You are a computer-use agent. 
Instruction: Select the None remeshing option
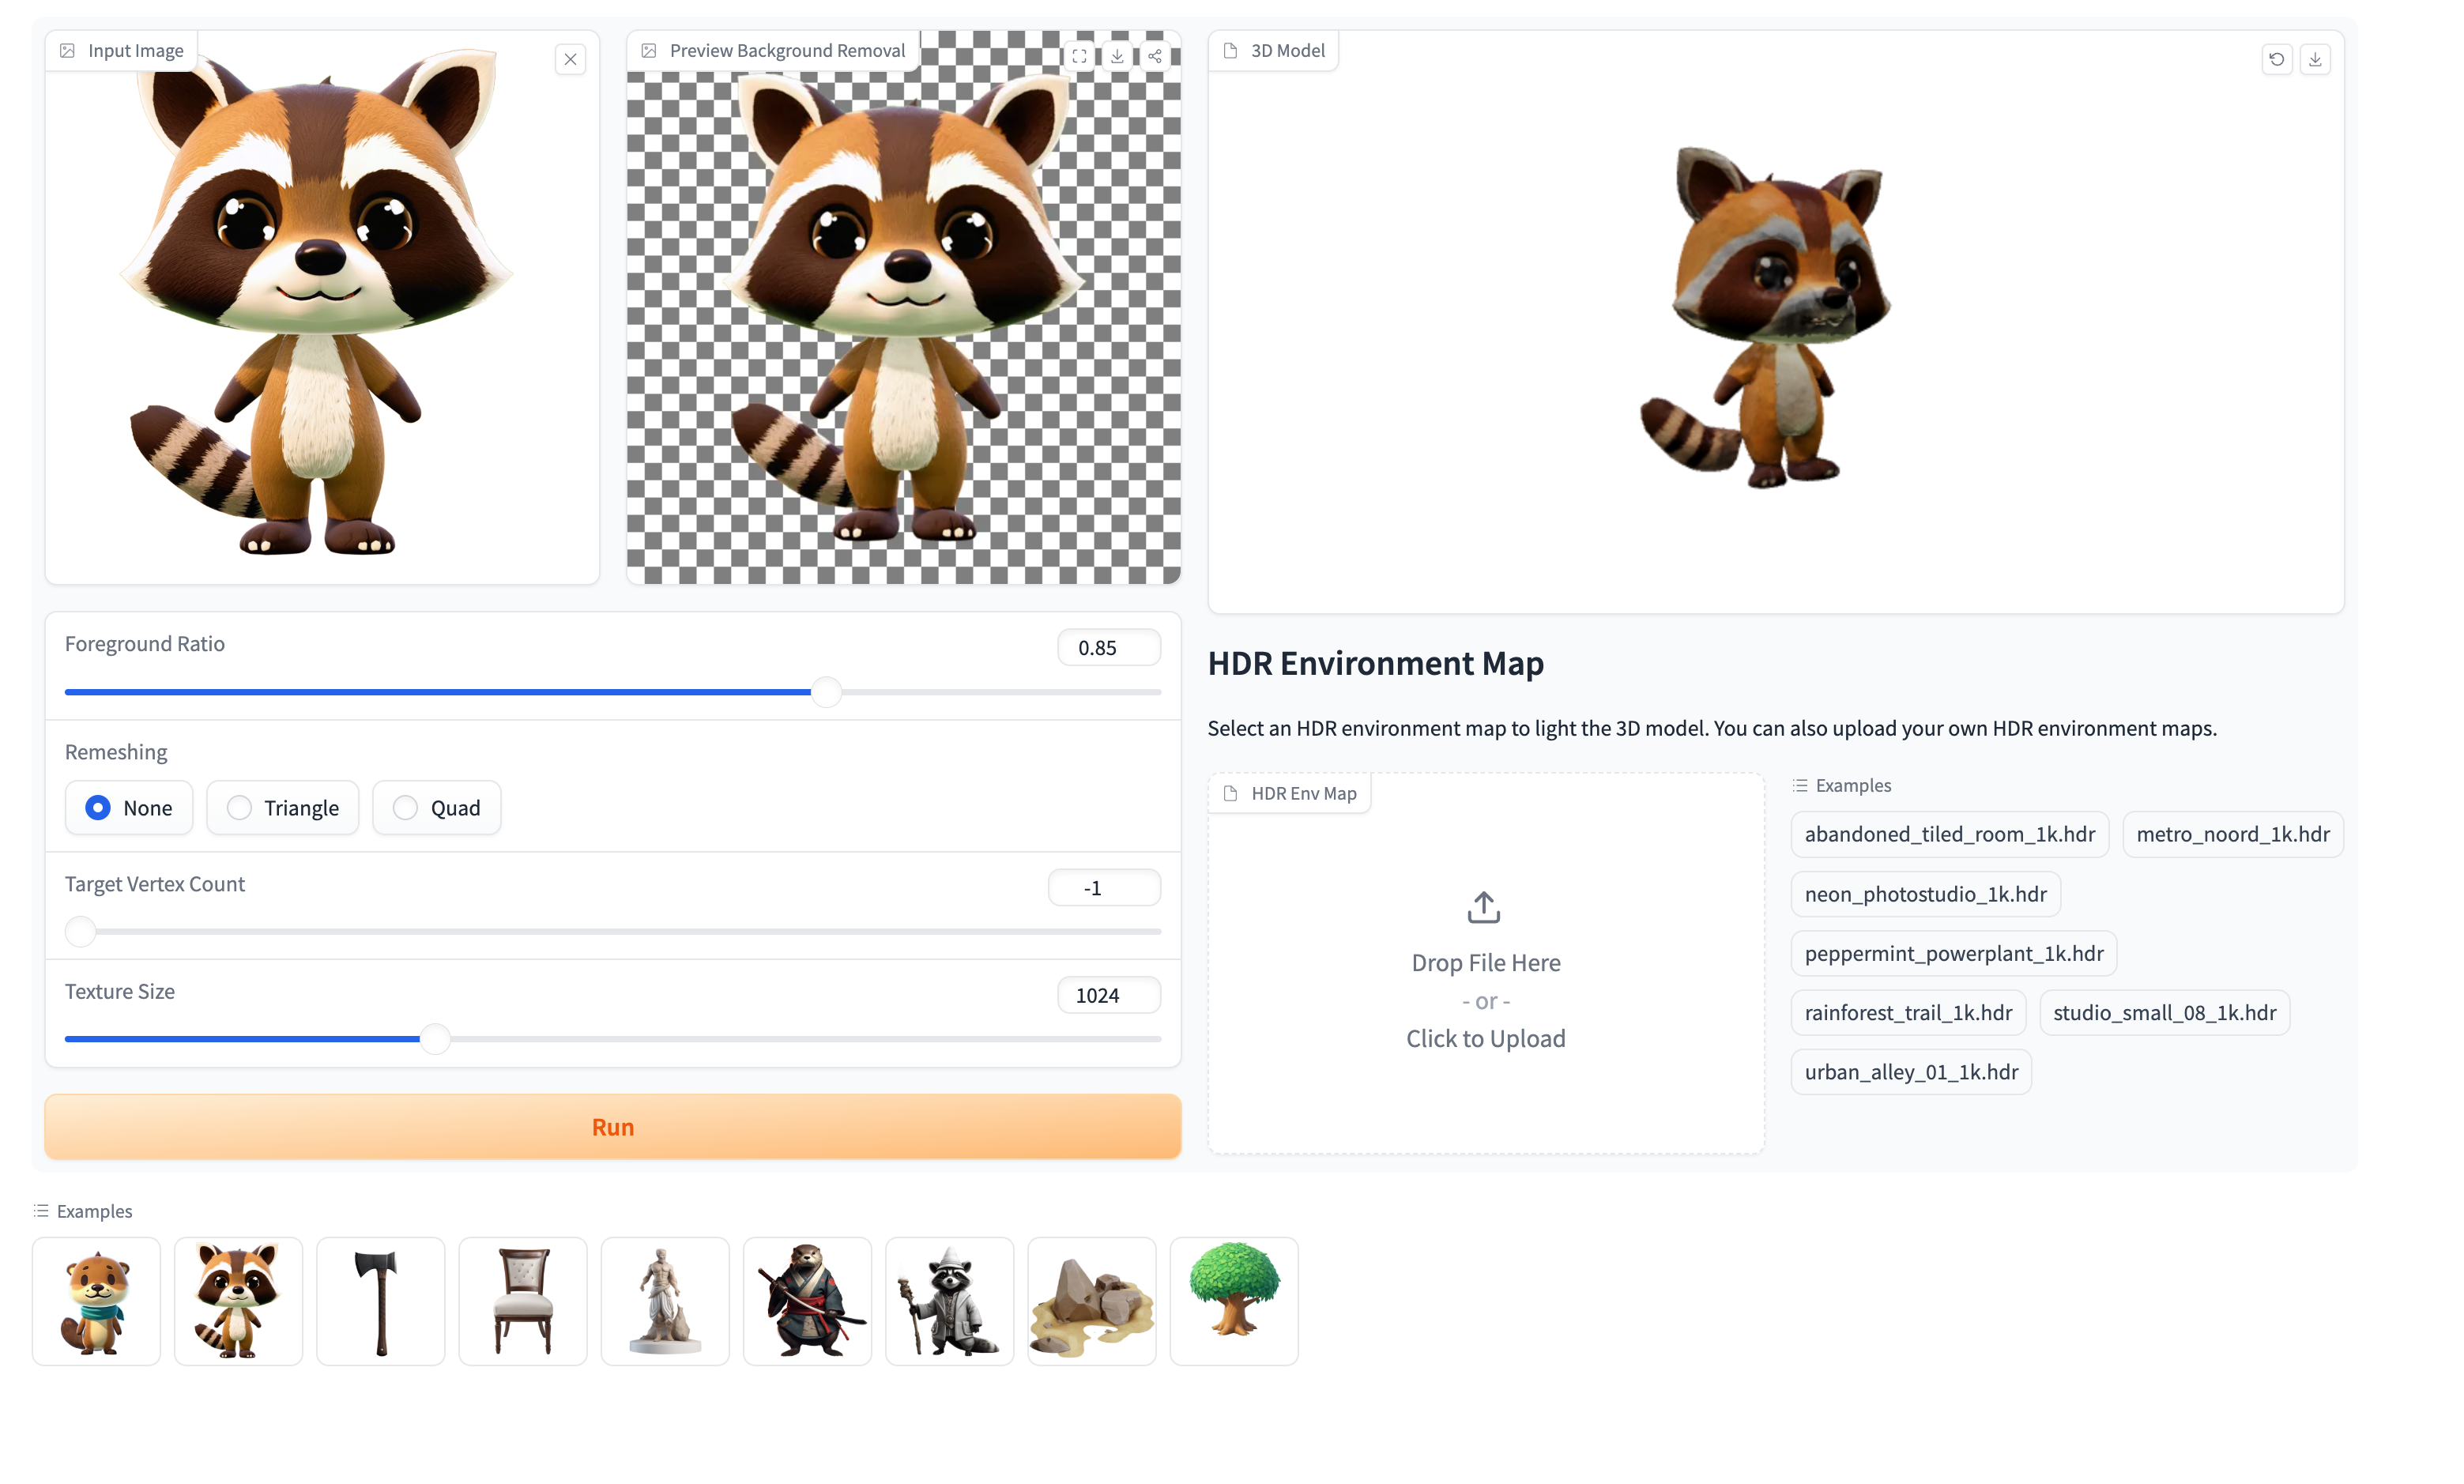pos(129,808)
